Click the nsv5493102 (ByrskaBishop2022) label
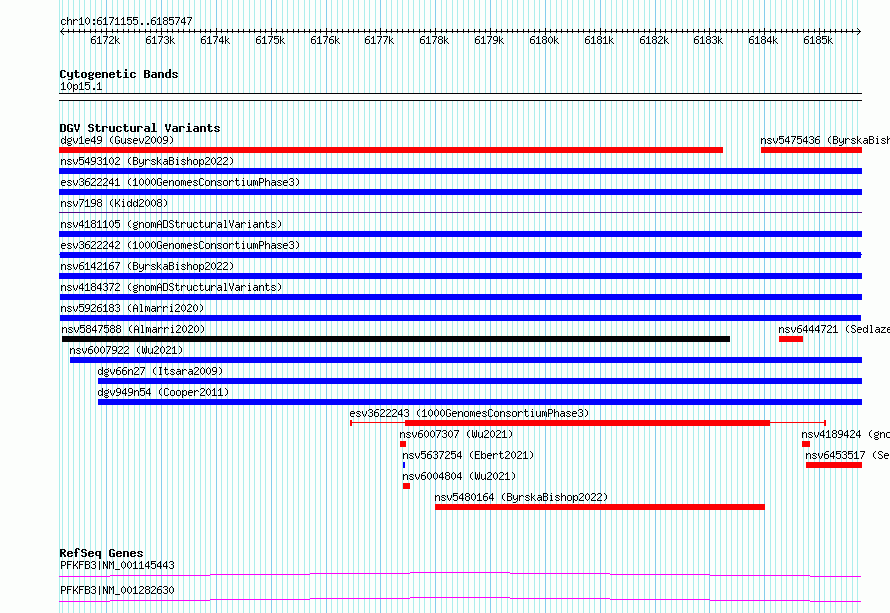Viewport: 890px width, 613px height. [x=147, y=161]
